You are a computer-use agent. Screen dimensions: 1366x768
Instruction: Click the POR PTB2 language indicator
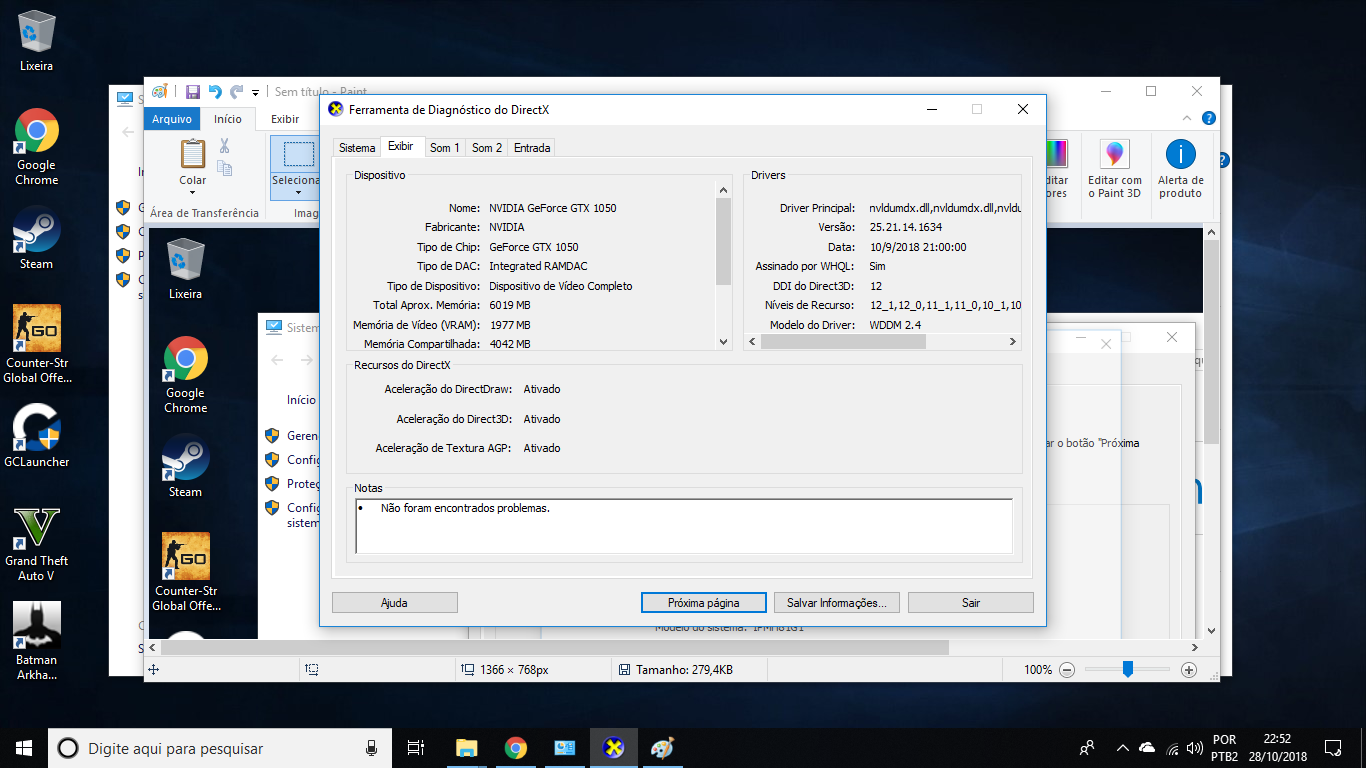tap(1224, 748)
